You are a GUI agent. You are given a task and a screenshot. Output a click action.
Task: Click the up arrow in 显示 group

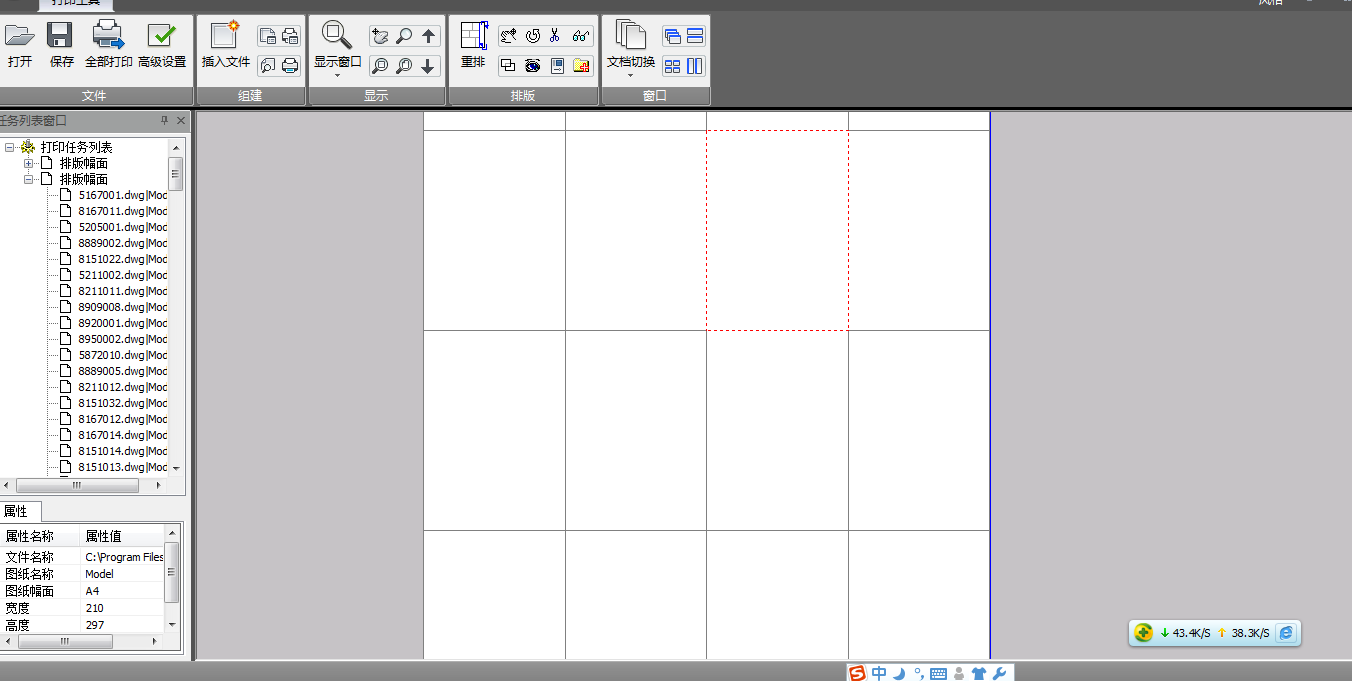(x=429, y=37)
